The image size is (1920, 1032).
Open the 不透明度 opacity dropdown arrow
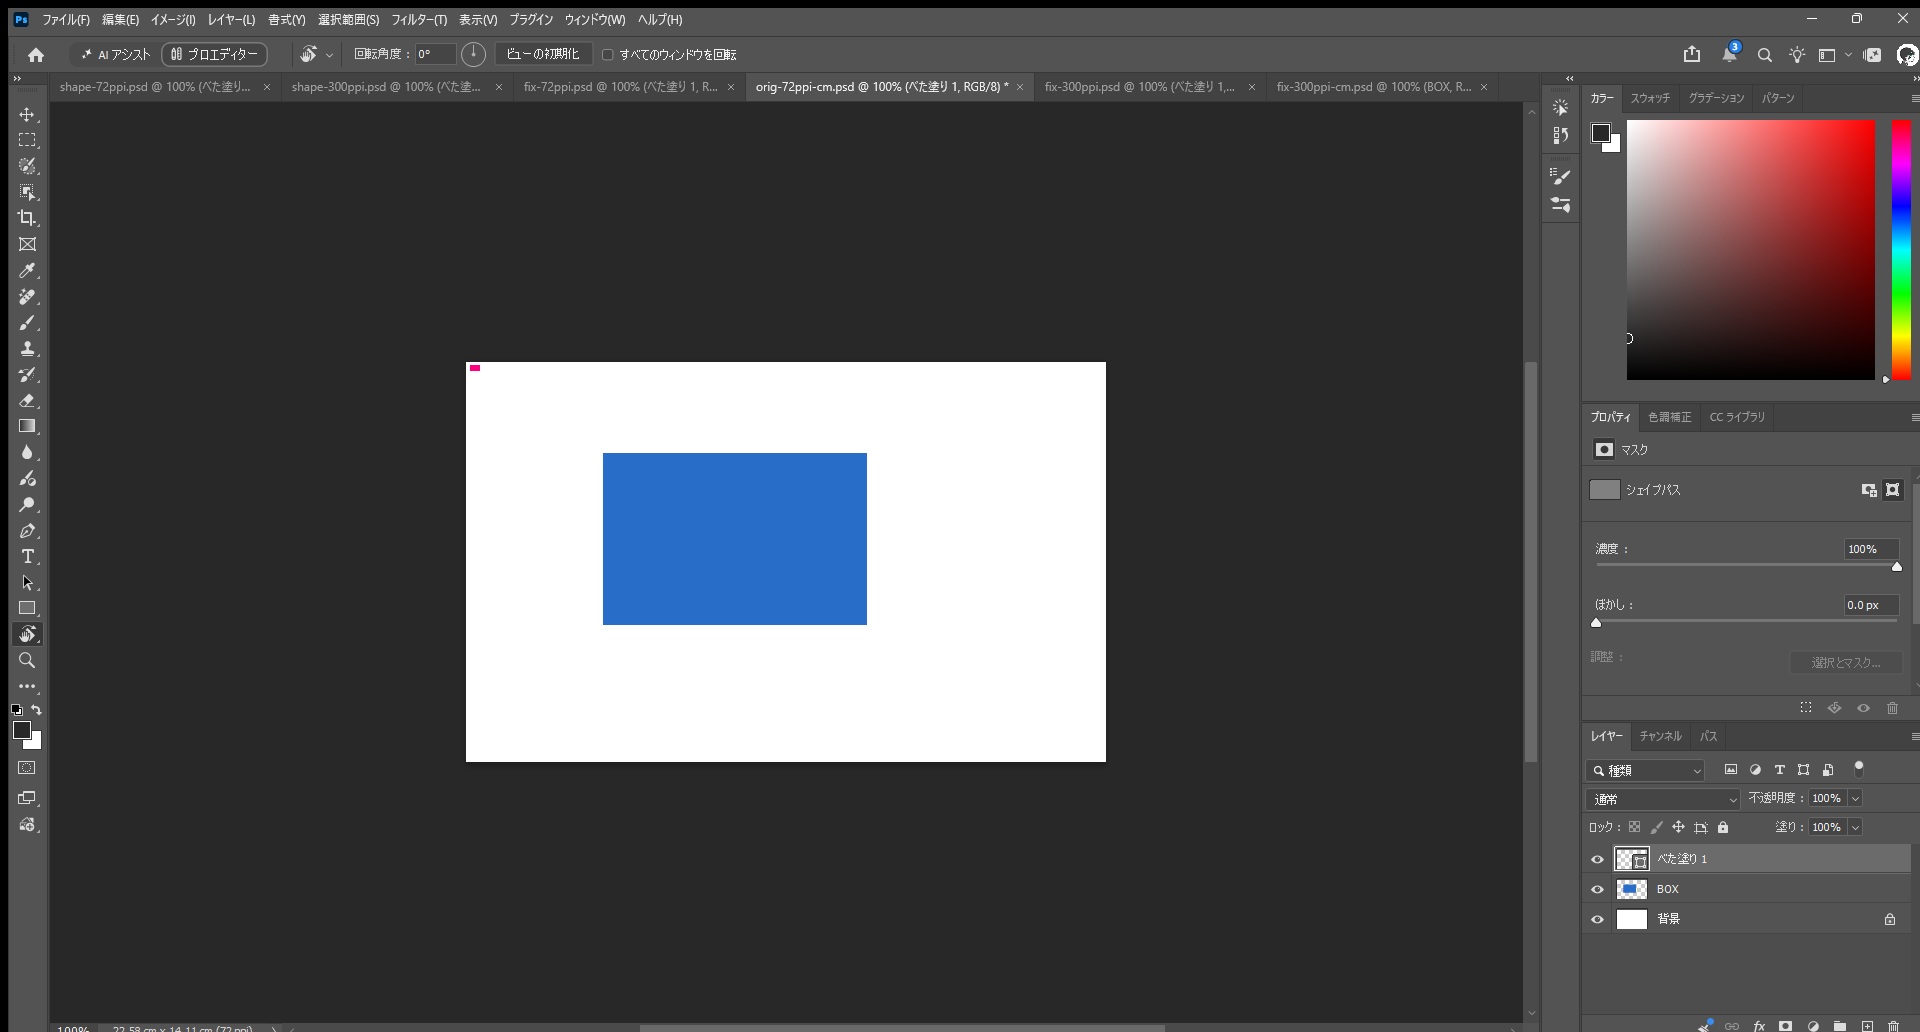1855,798
